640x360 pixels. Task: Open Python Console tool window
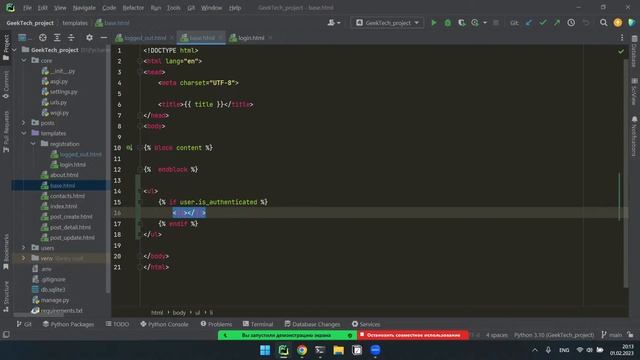coord(164,324)
